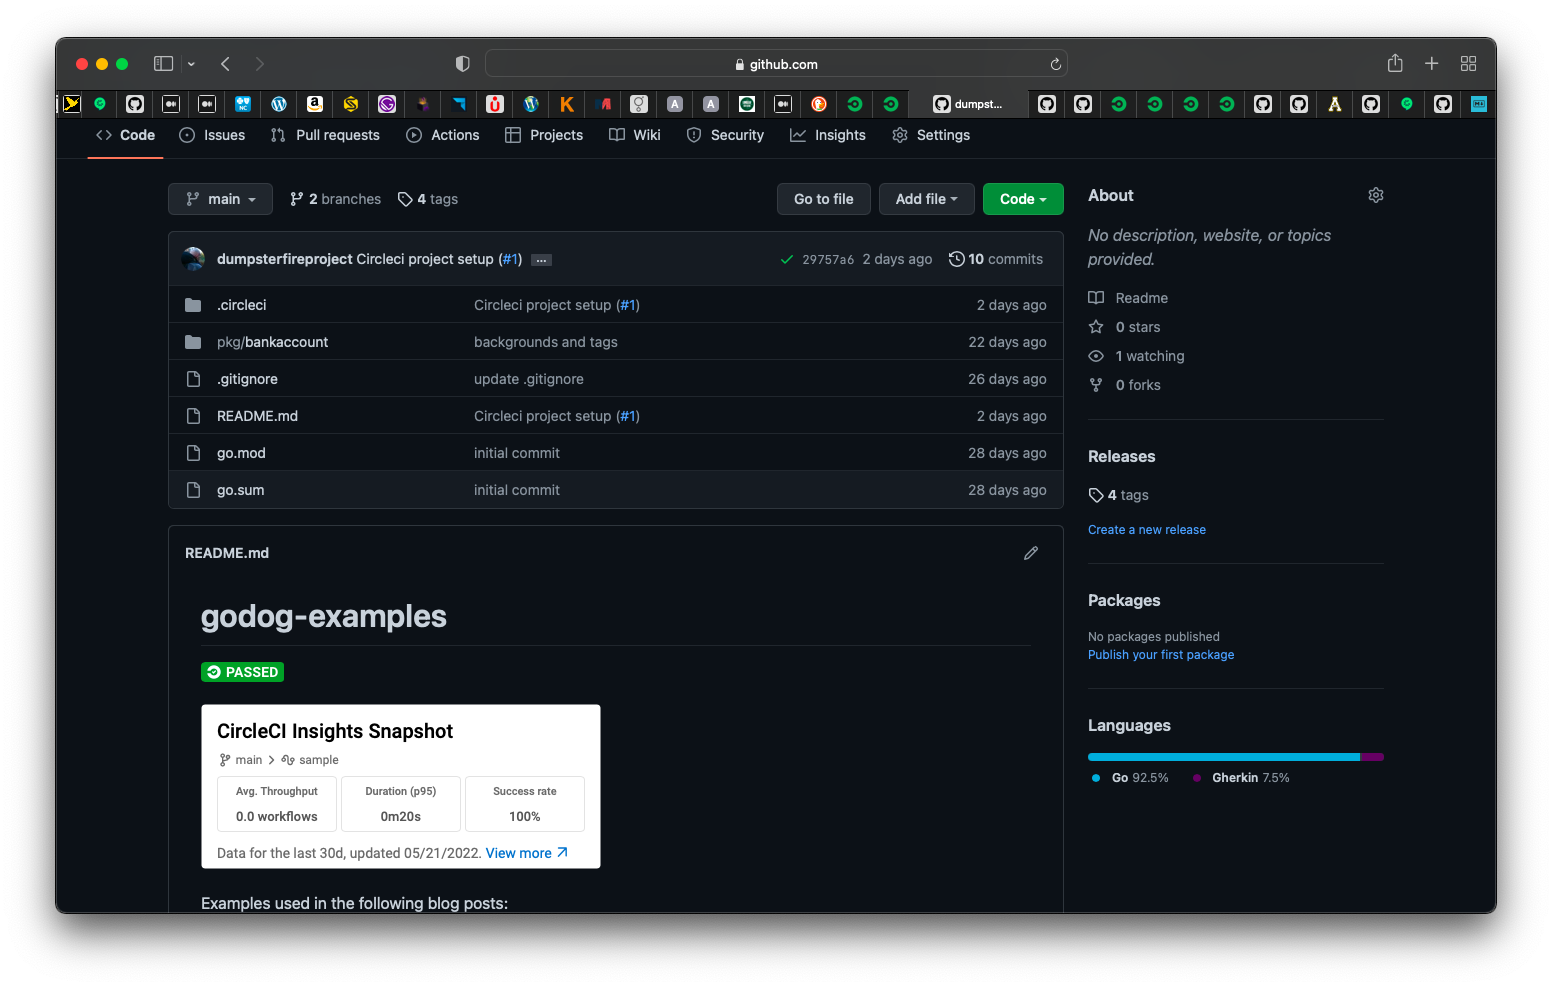Open the Releases heading link
The width and height of the screenshot is (1552, 987).
click(1121, 456)
